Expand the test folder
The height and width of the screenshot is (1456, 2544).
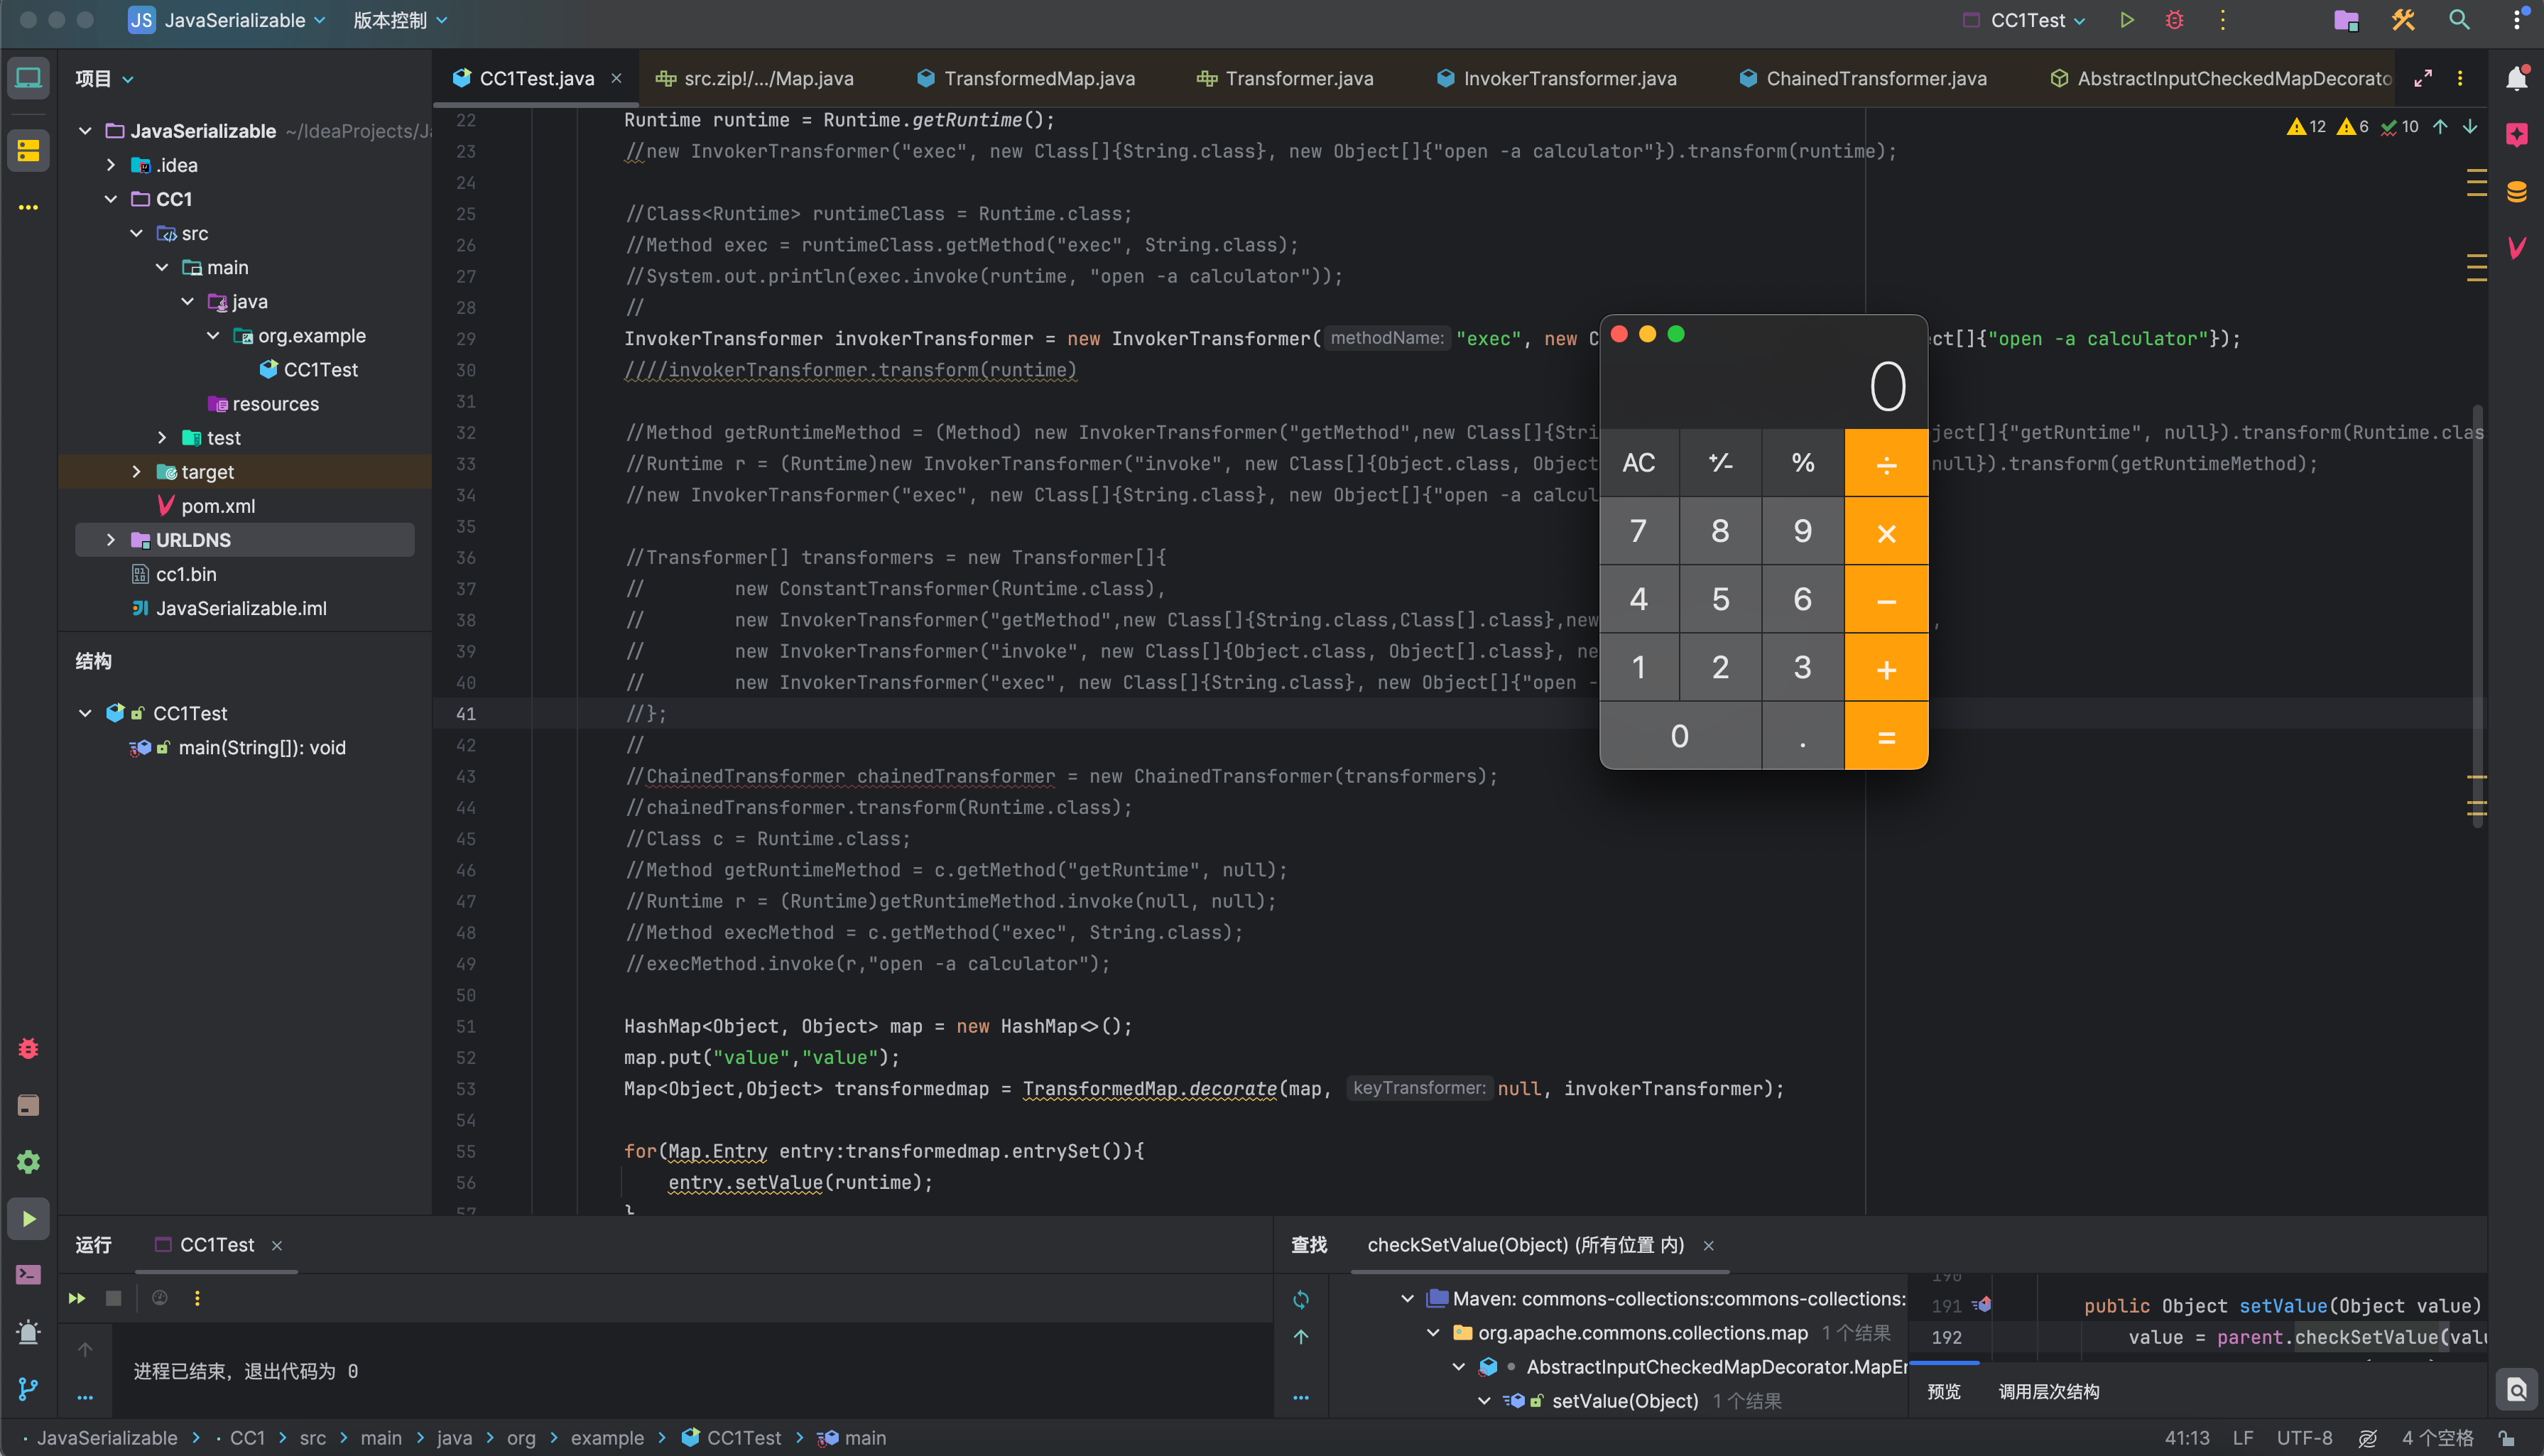[162, 438]
